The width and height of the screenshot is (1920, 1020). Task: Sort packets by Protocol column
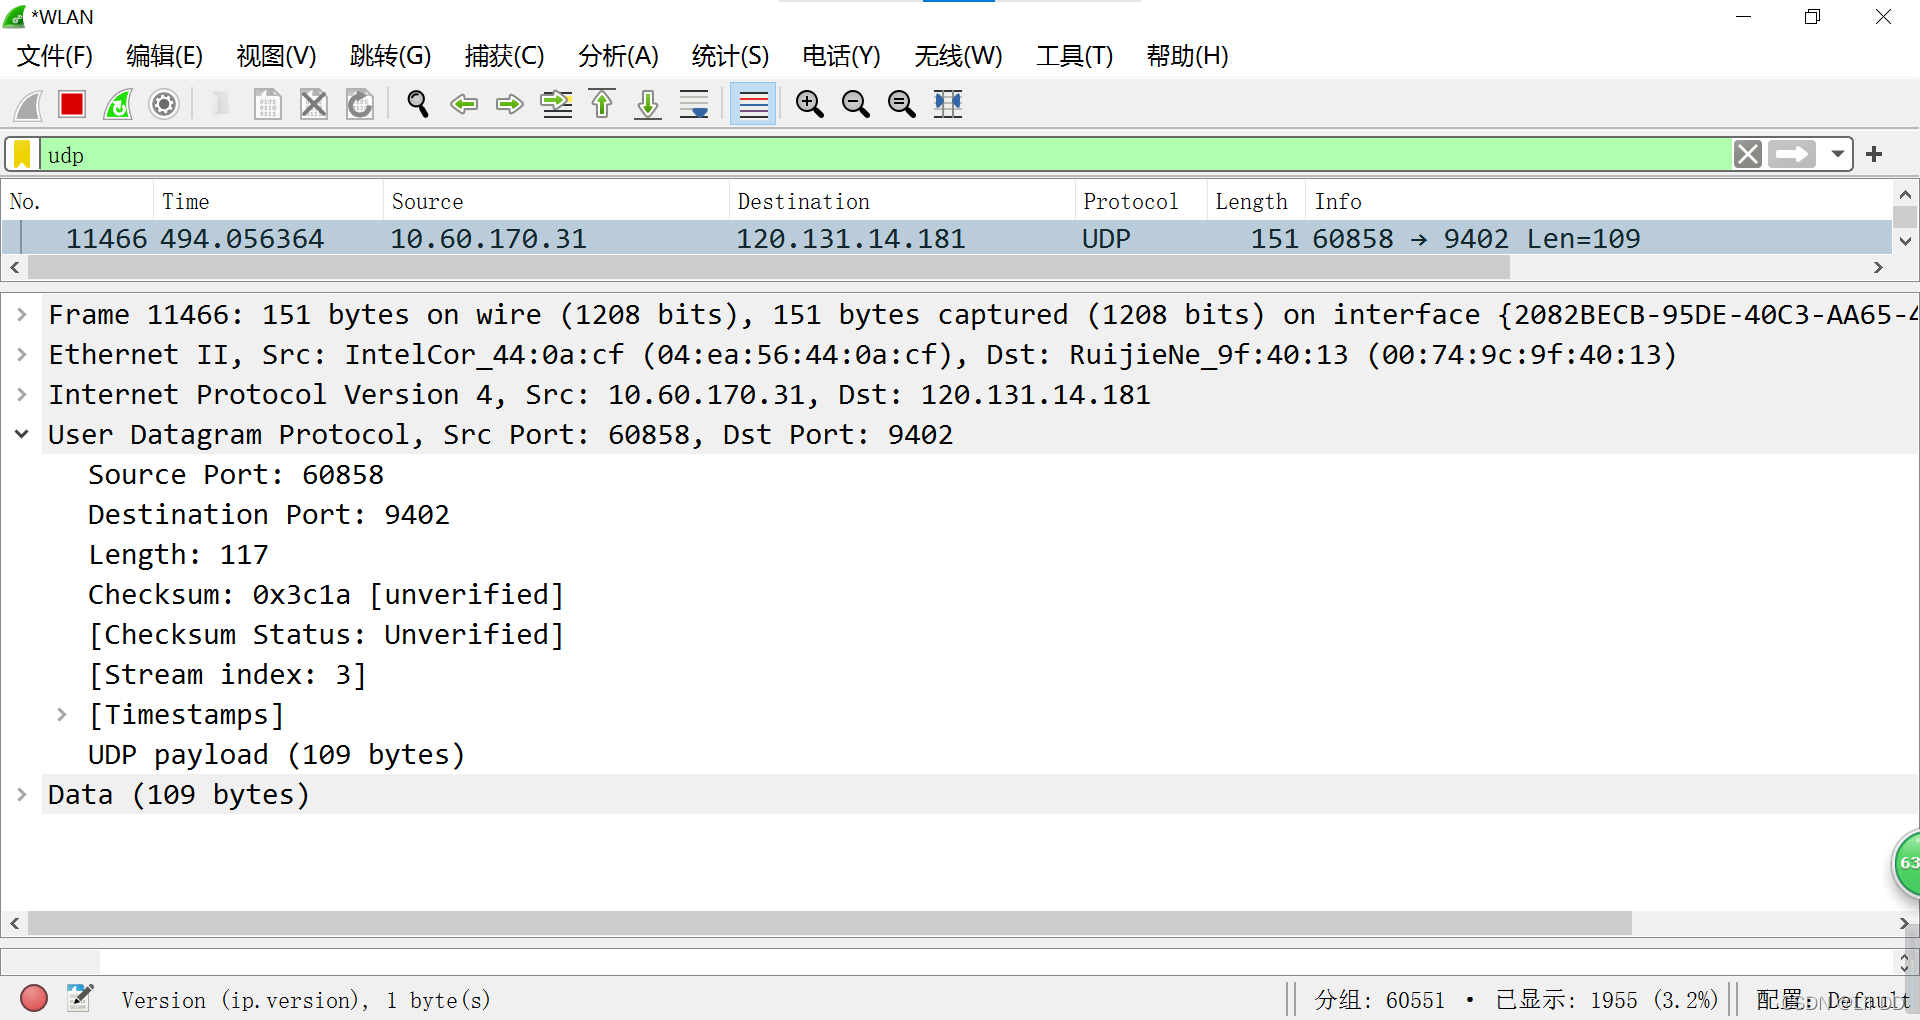[1141, 202]
